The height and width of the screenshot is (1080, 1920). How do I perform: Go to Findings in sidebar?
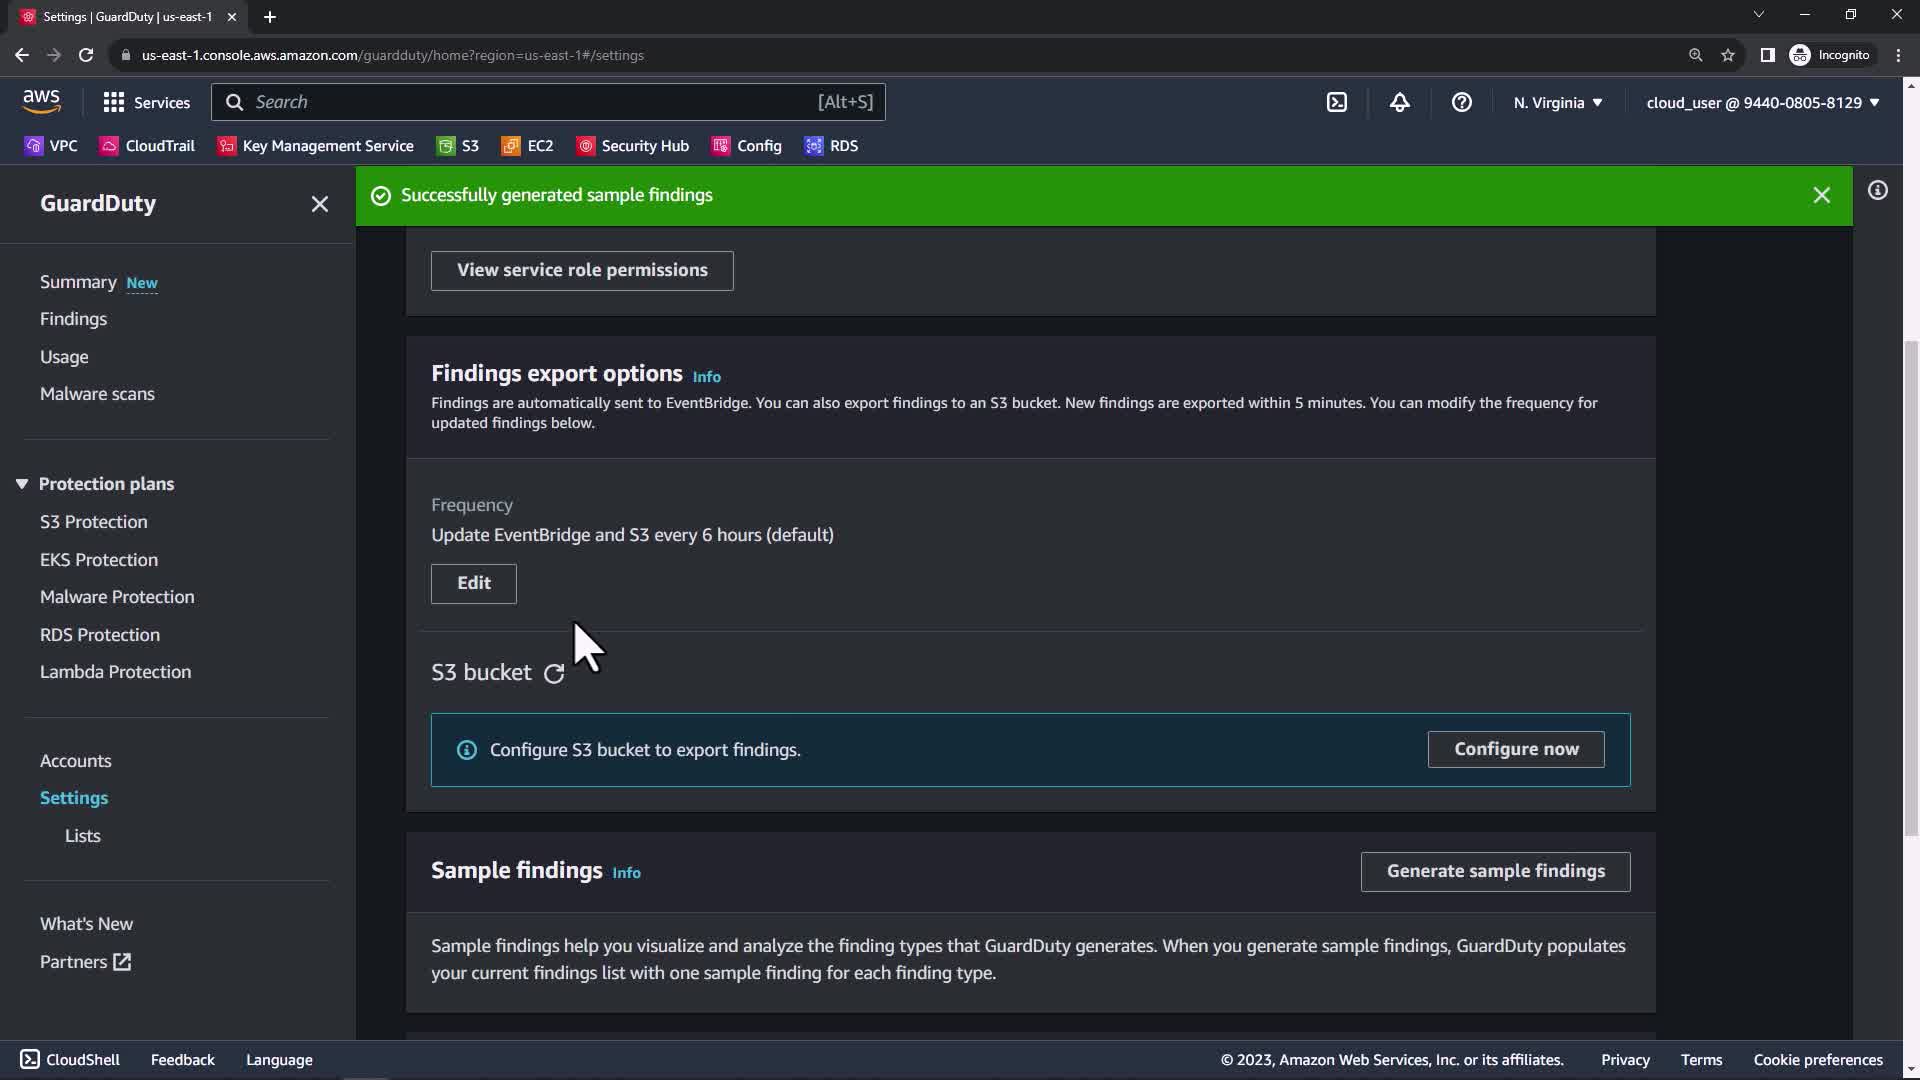point(73,319)
